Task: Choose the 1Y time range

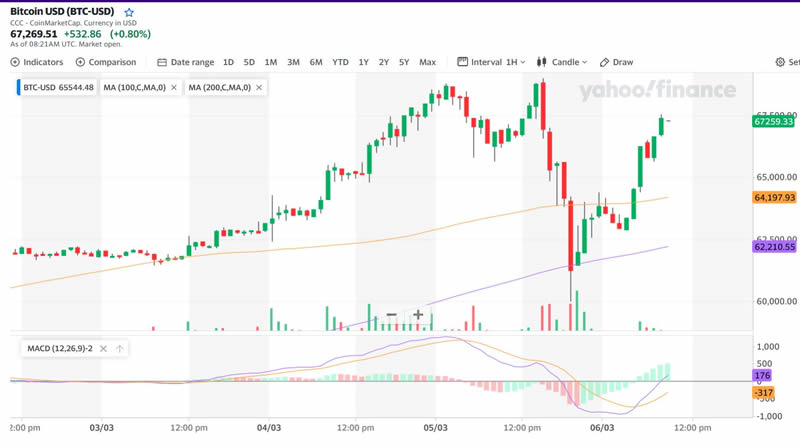Action: (x=364, y=62)
